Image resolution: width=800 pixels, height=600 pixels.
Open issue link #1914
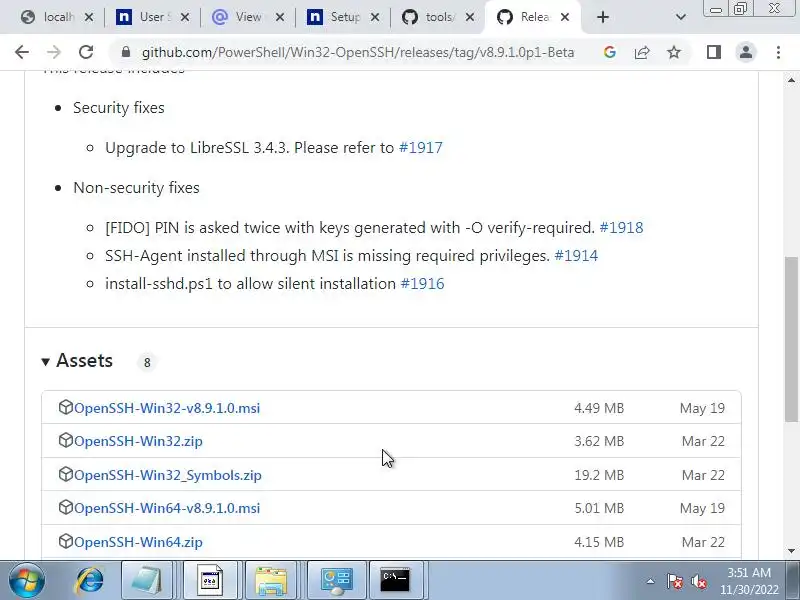pos(576,256)
